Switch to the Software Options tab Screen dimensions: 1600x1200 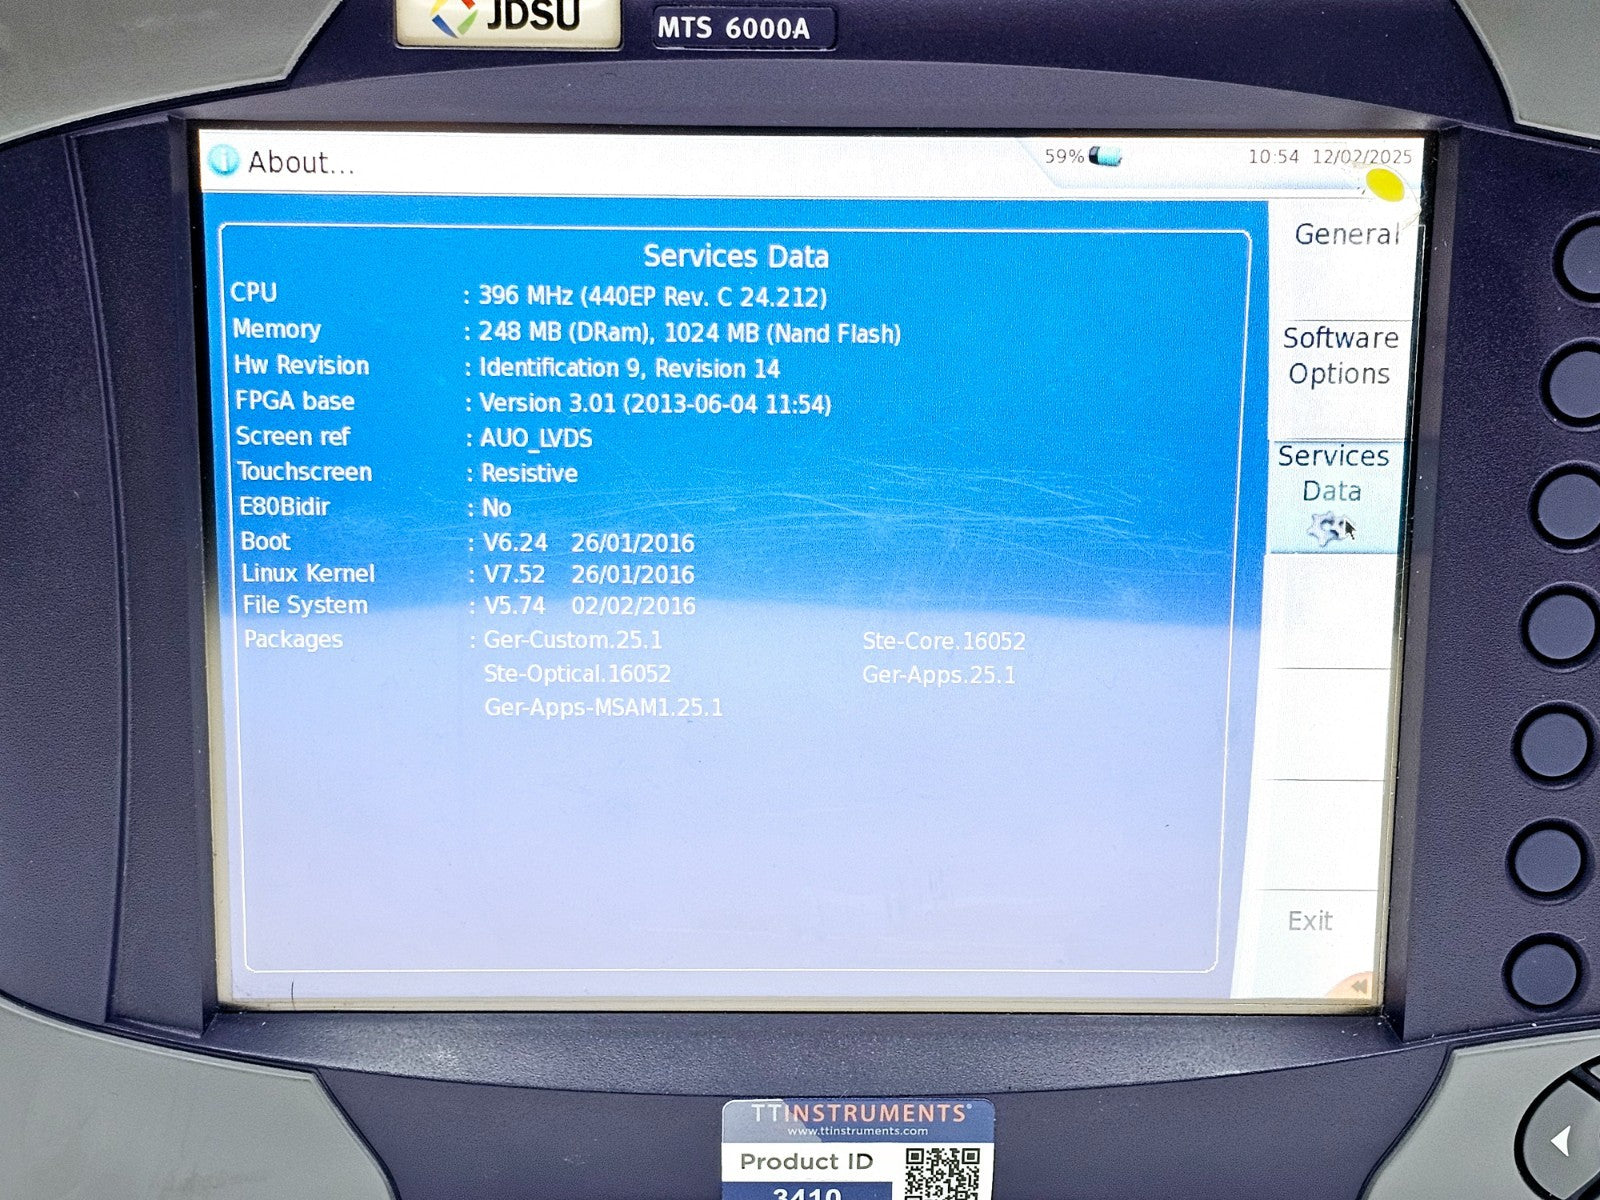(1339, 355)
